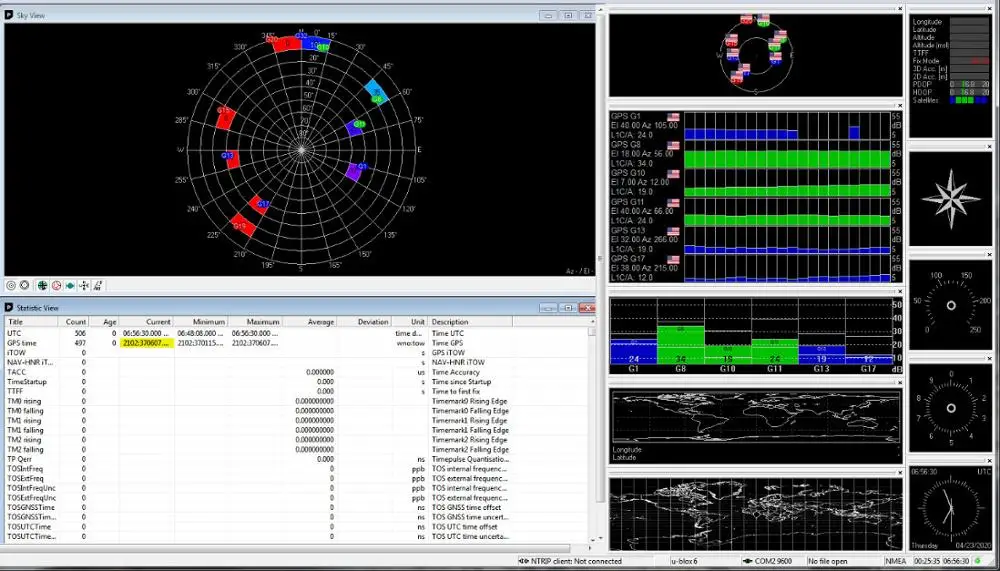Click the NTRIP client connection status icon

pyautogui.click(x=524, y=562)
